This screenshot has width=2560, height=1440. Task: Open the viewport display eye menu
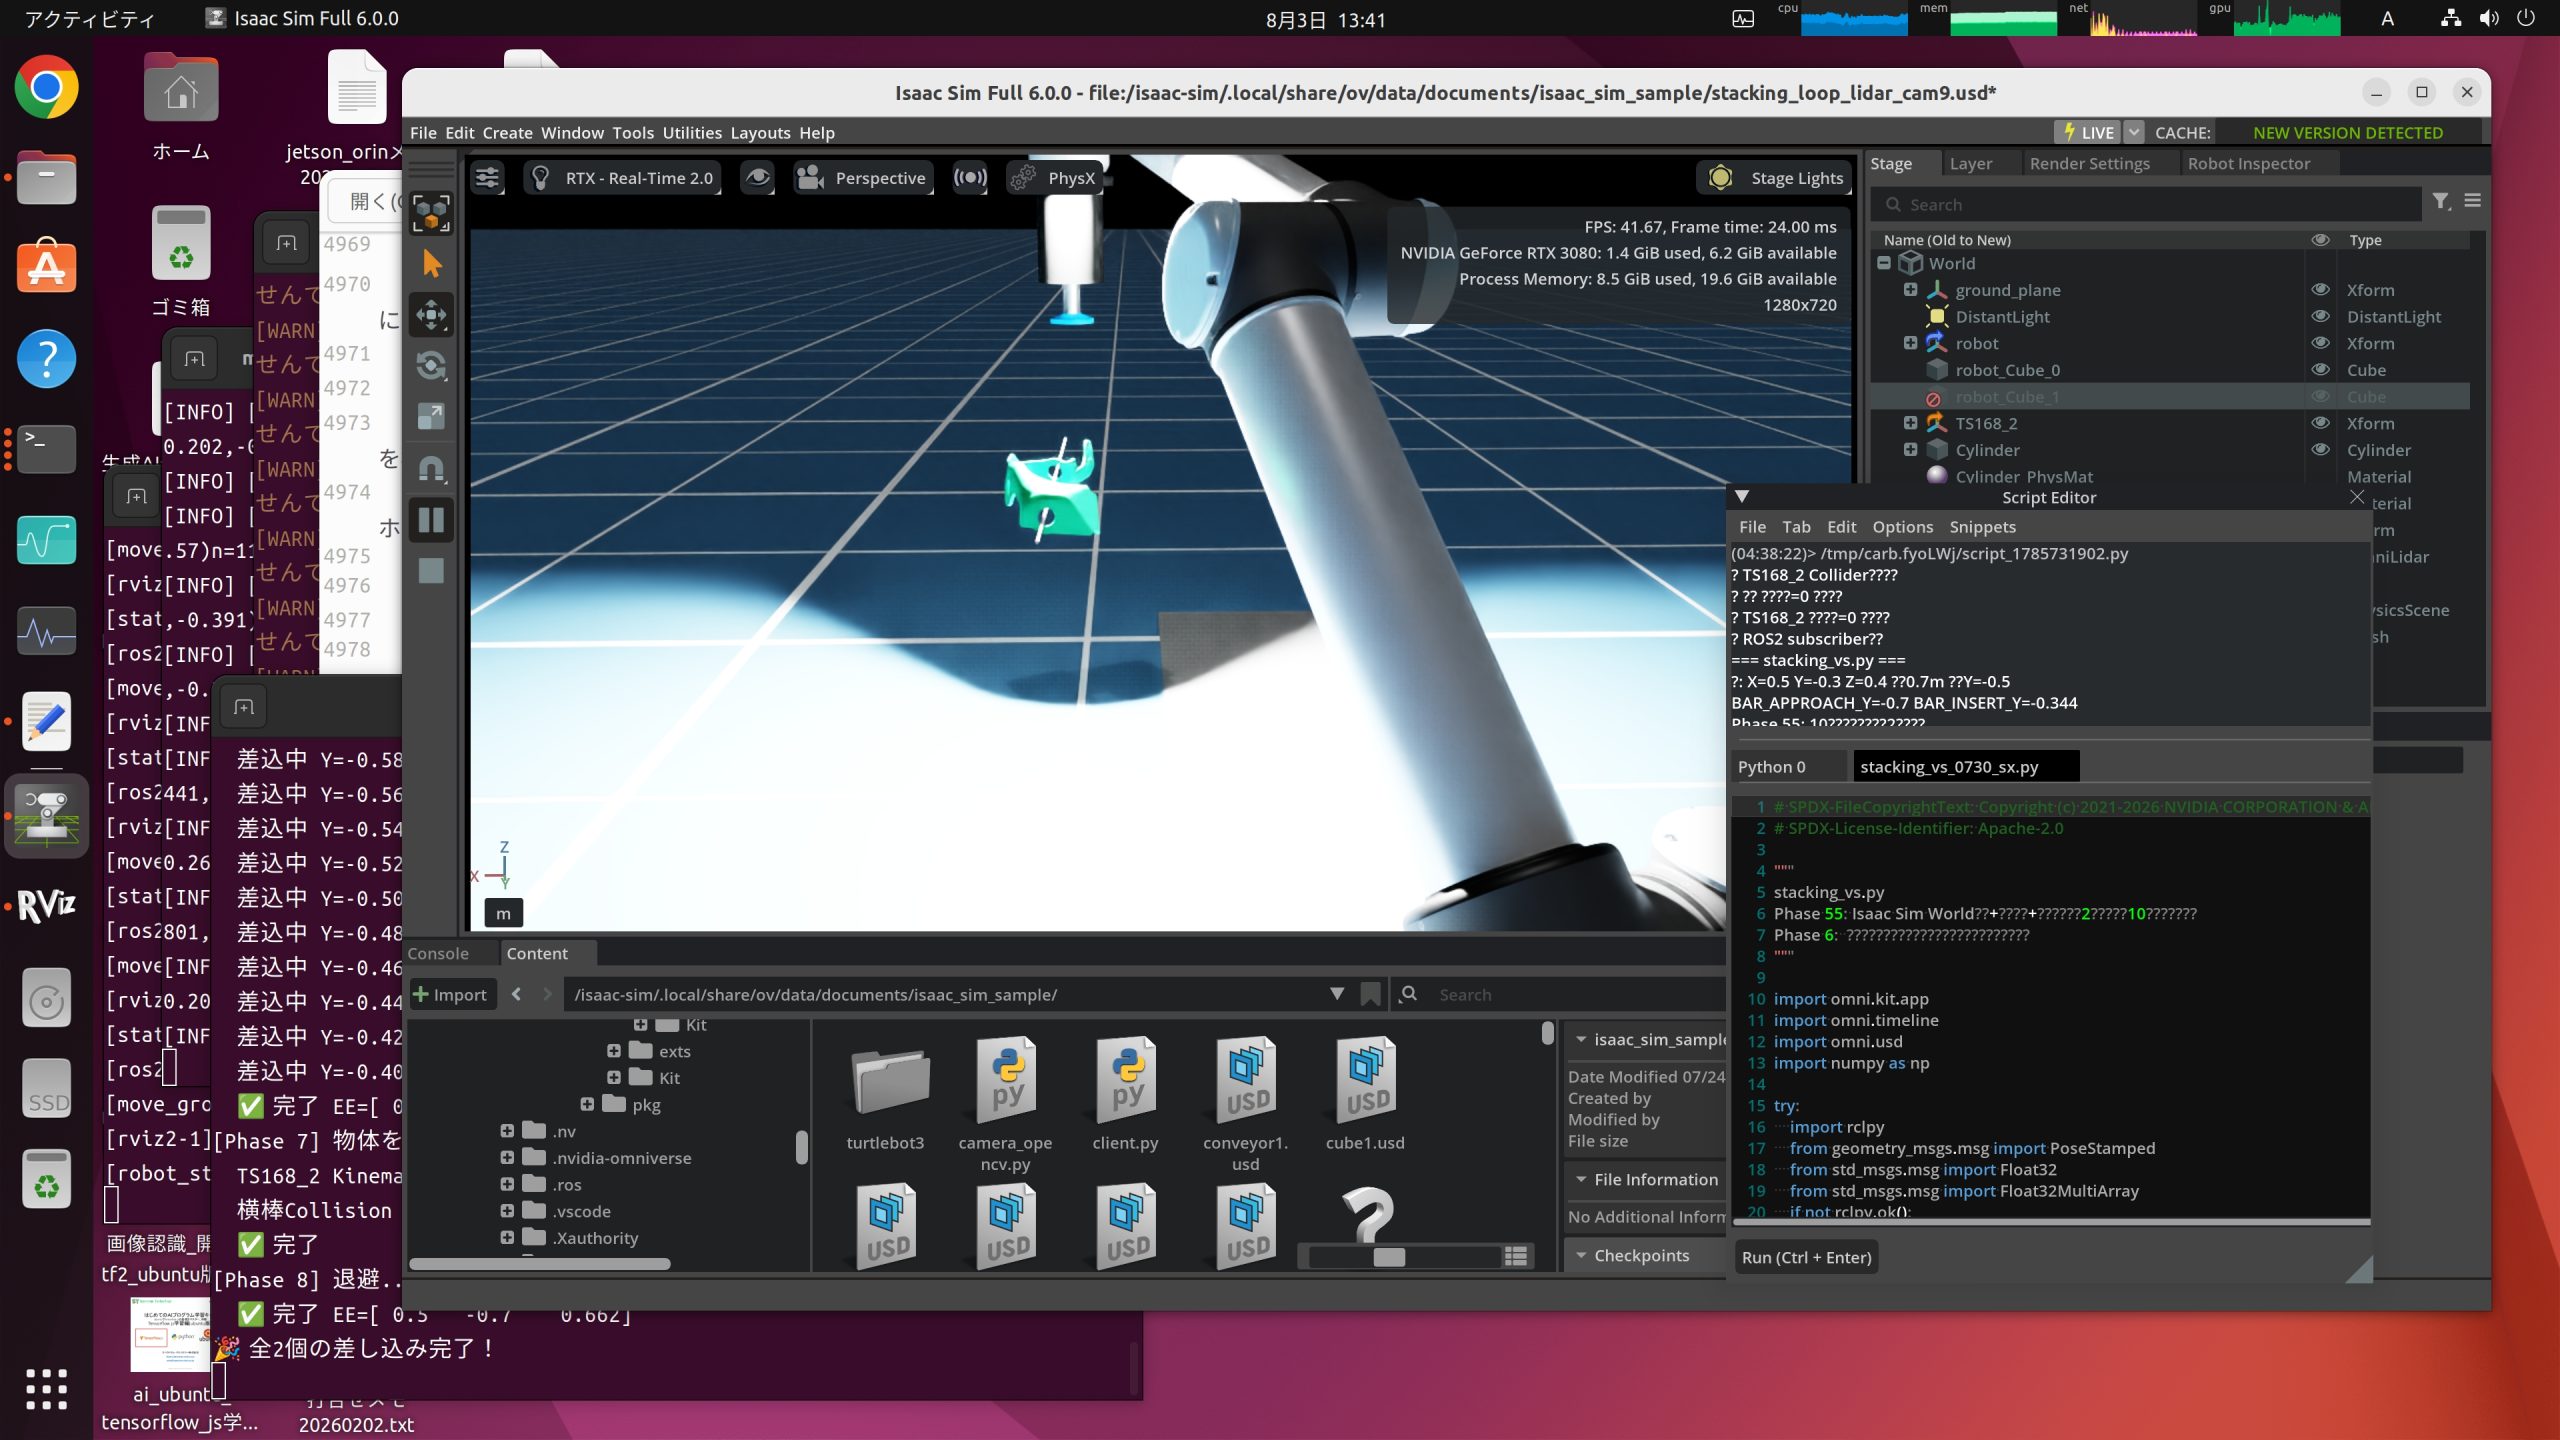point(758,178)
